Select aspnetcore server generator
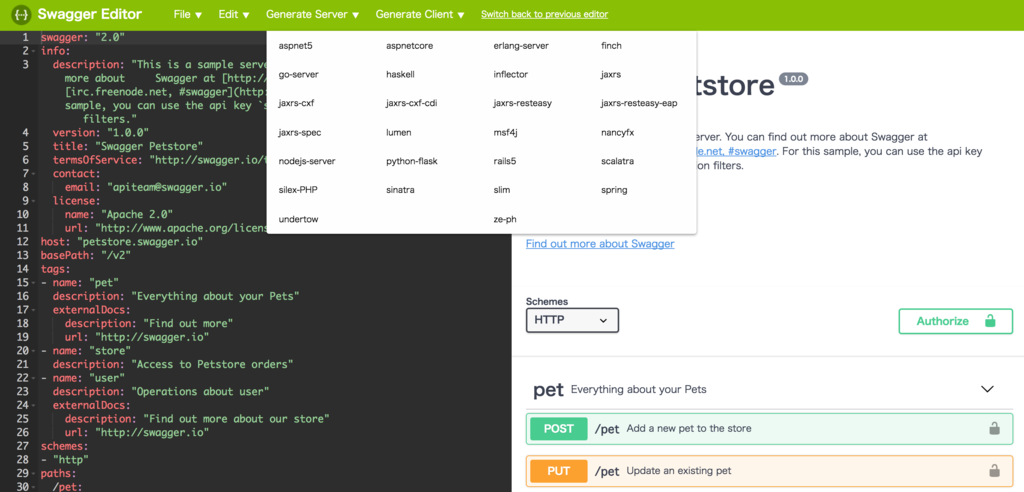Screen dimensions: 1024x492 409,46
